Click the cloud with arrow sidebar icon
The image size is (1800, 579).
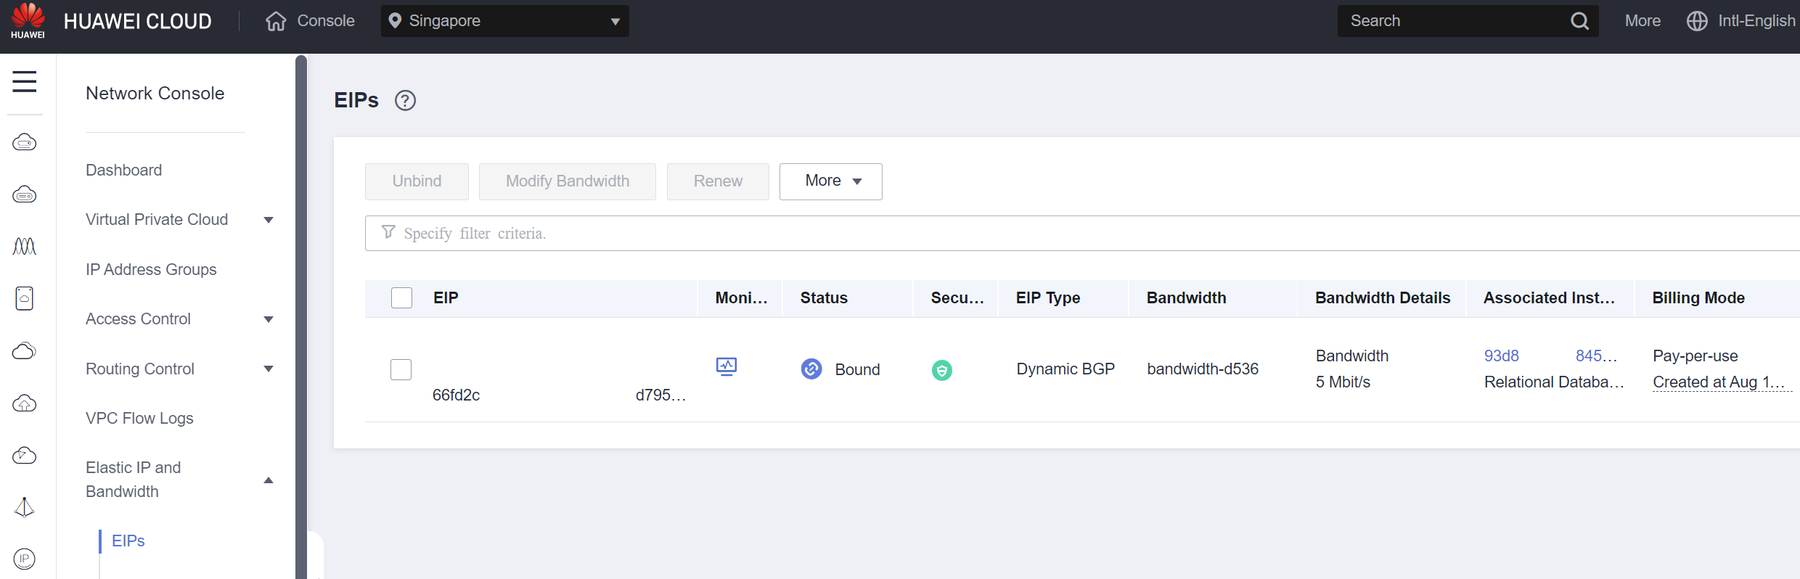point(25,455)
